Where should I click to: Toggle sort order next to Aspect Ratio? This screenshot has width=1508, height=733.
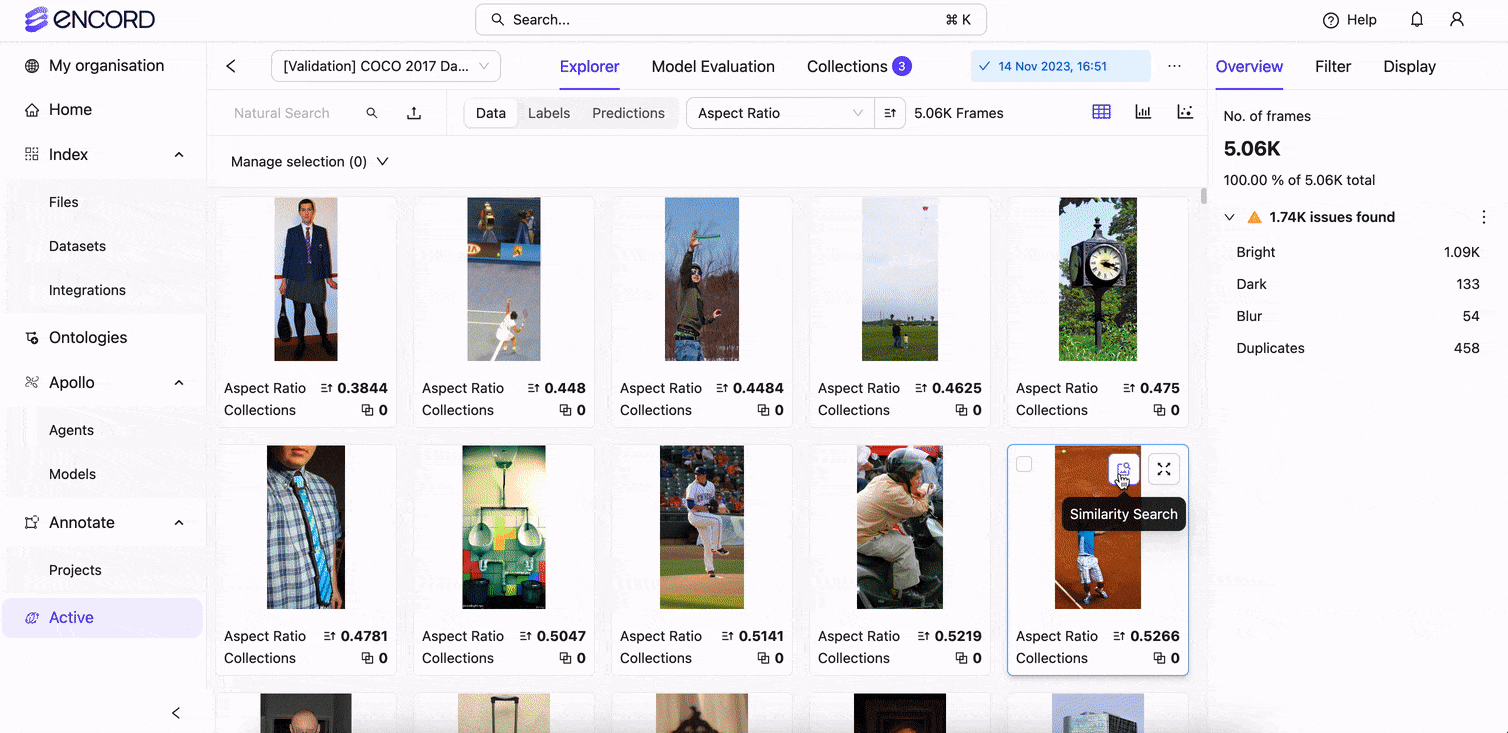click(x=890, y=113)
